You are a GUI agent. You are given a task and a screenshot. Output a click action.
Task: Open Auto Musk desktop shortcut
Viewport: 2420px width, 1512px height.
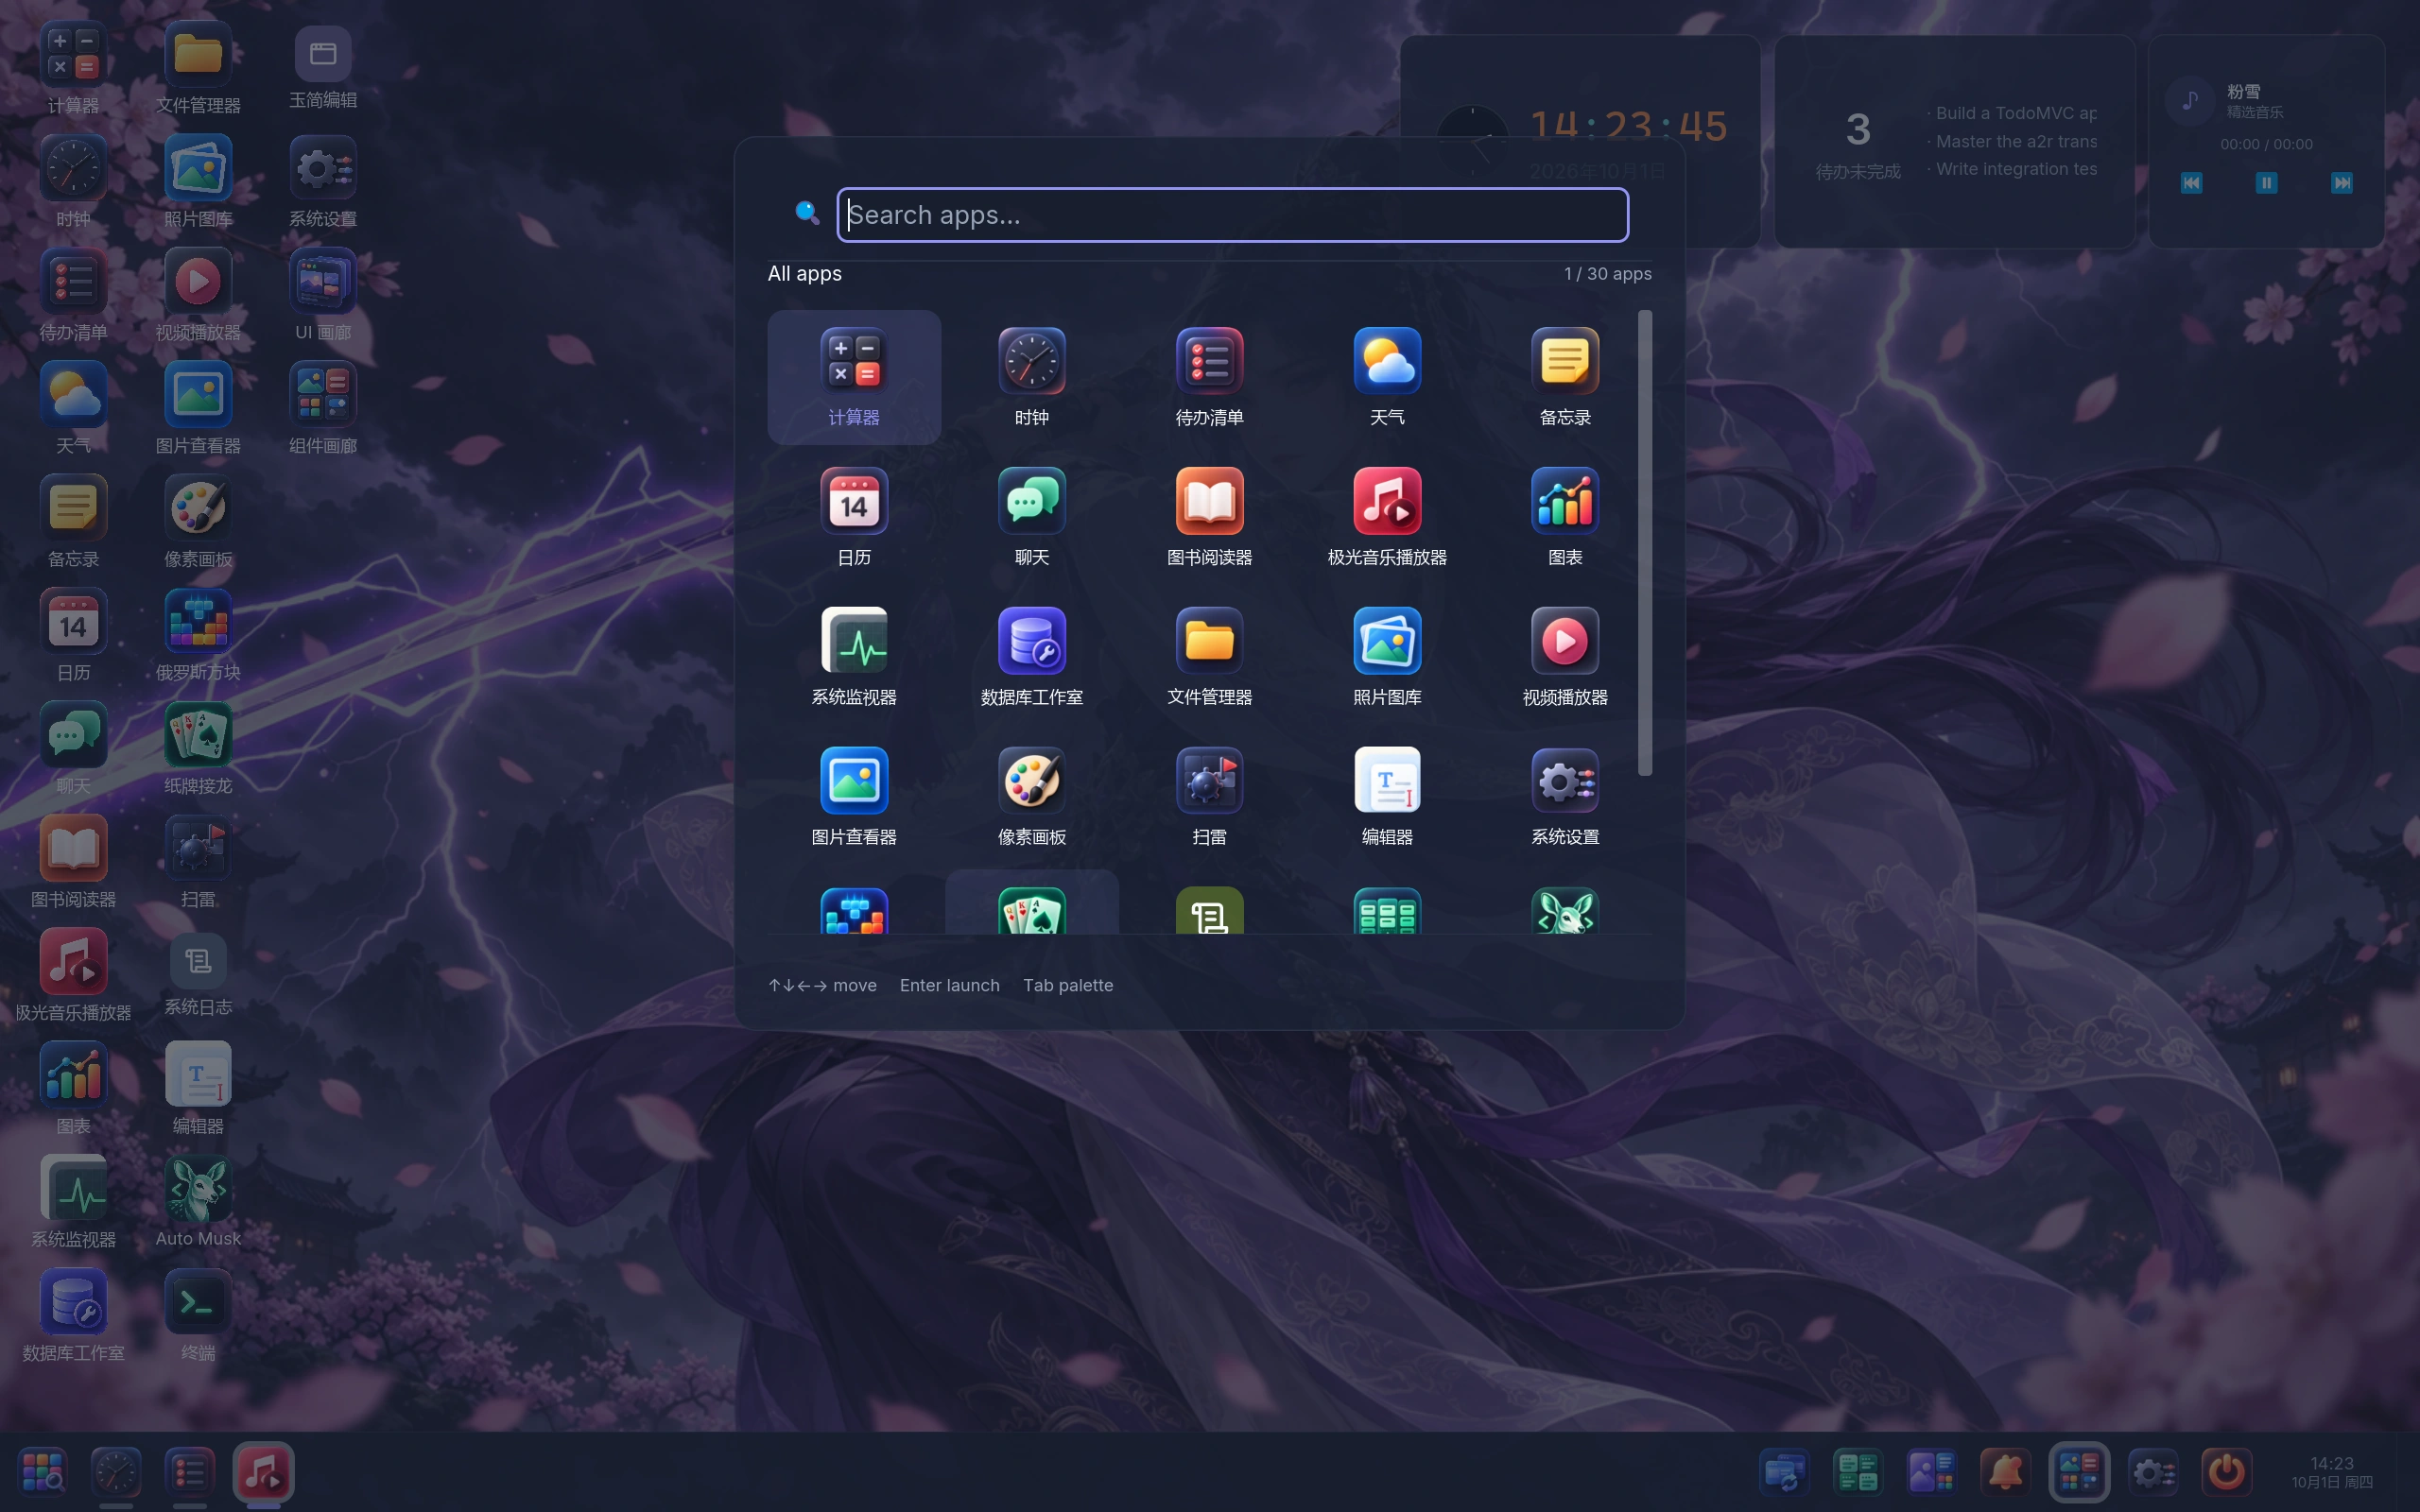tap(198, 1202)
